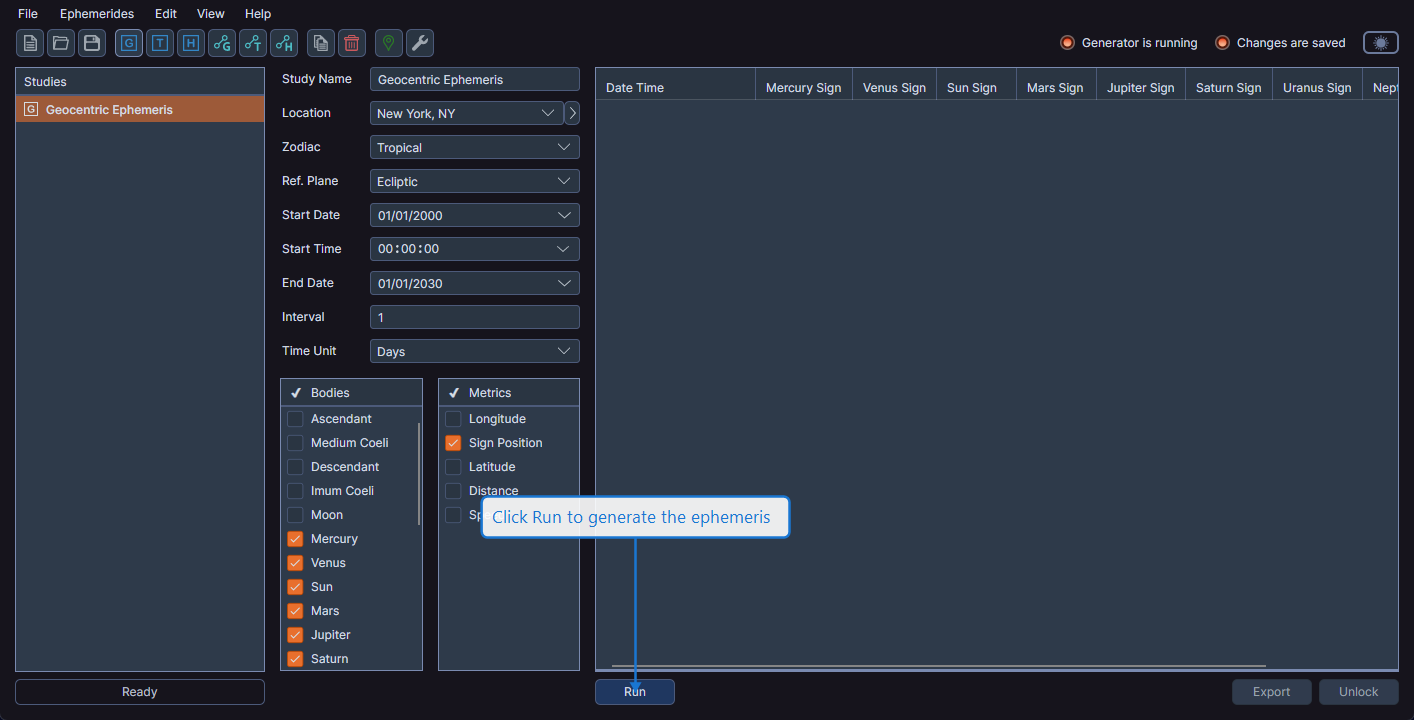Check the Longitude metric
1414x720 pixels.
pos(453,418)
